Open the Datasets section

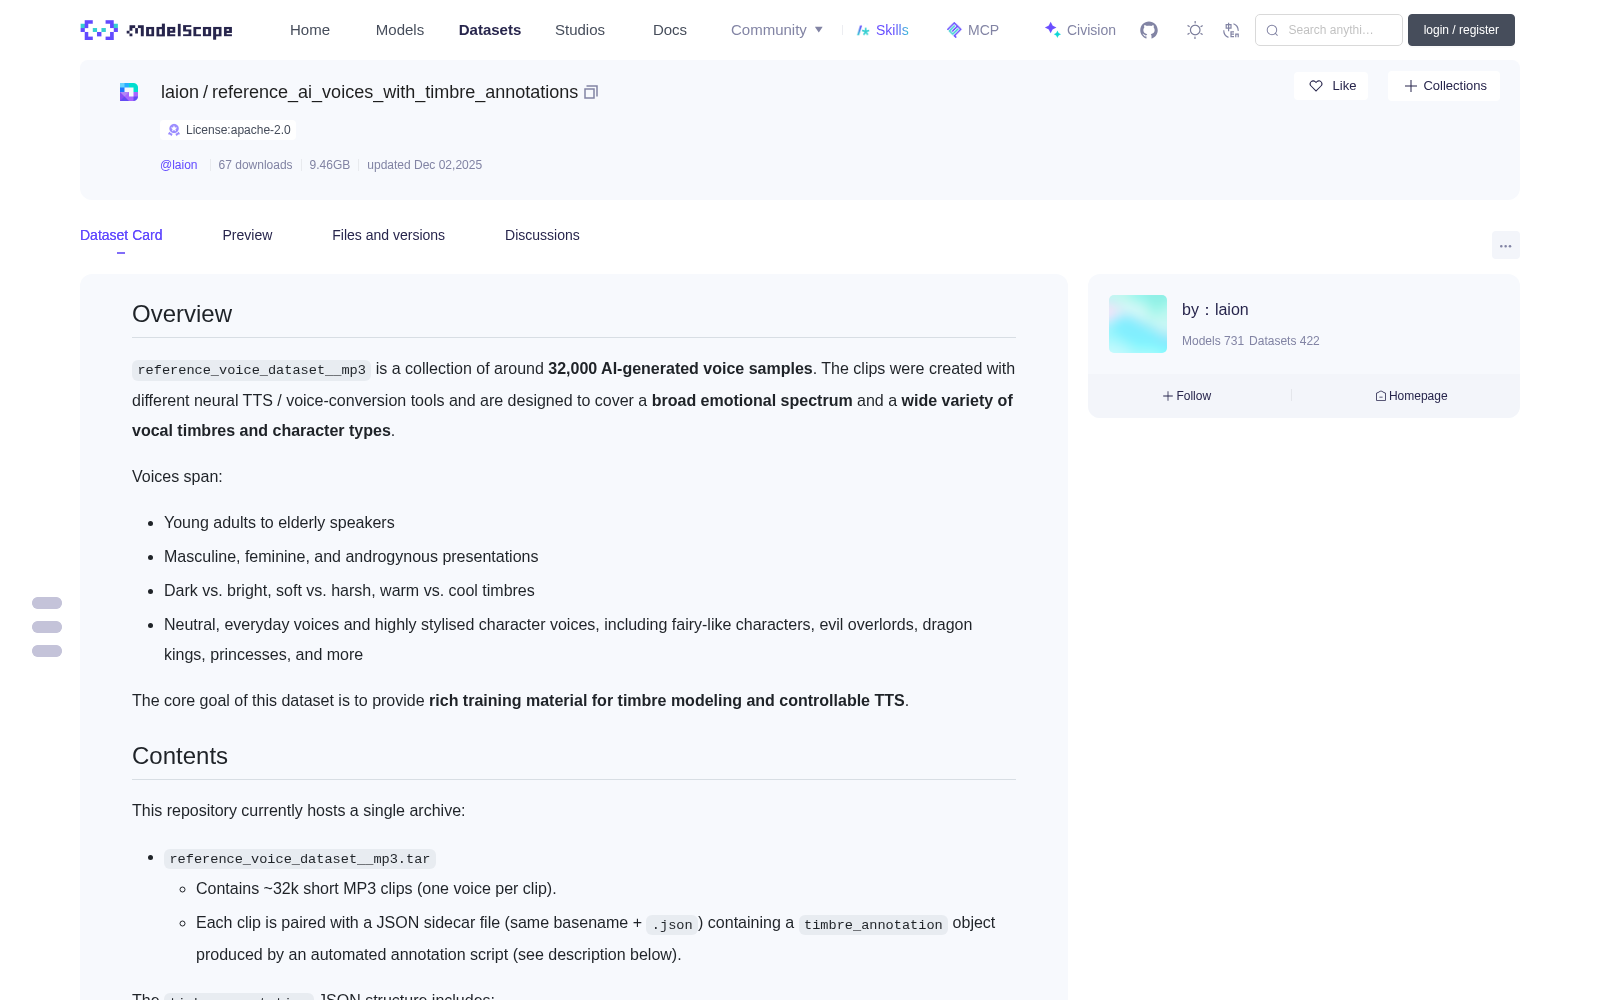tap(490, 30)
